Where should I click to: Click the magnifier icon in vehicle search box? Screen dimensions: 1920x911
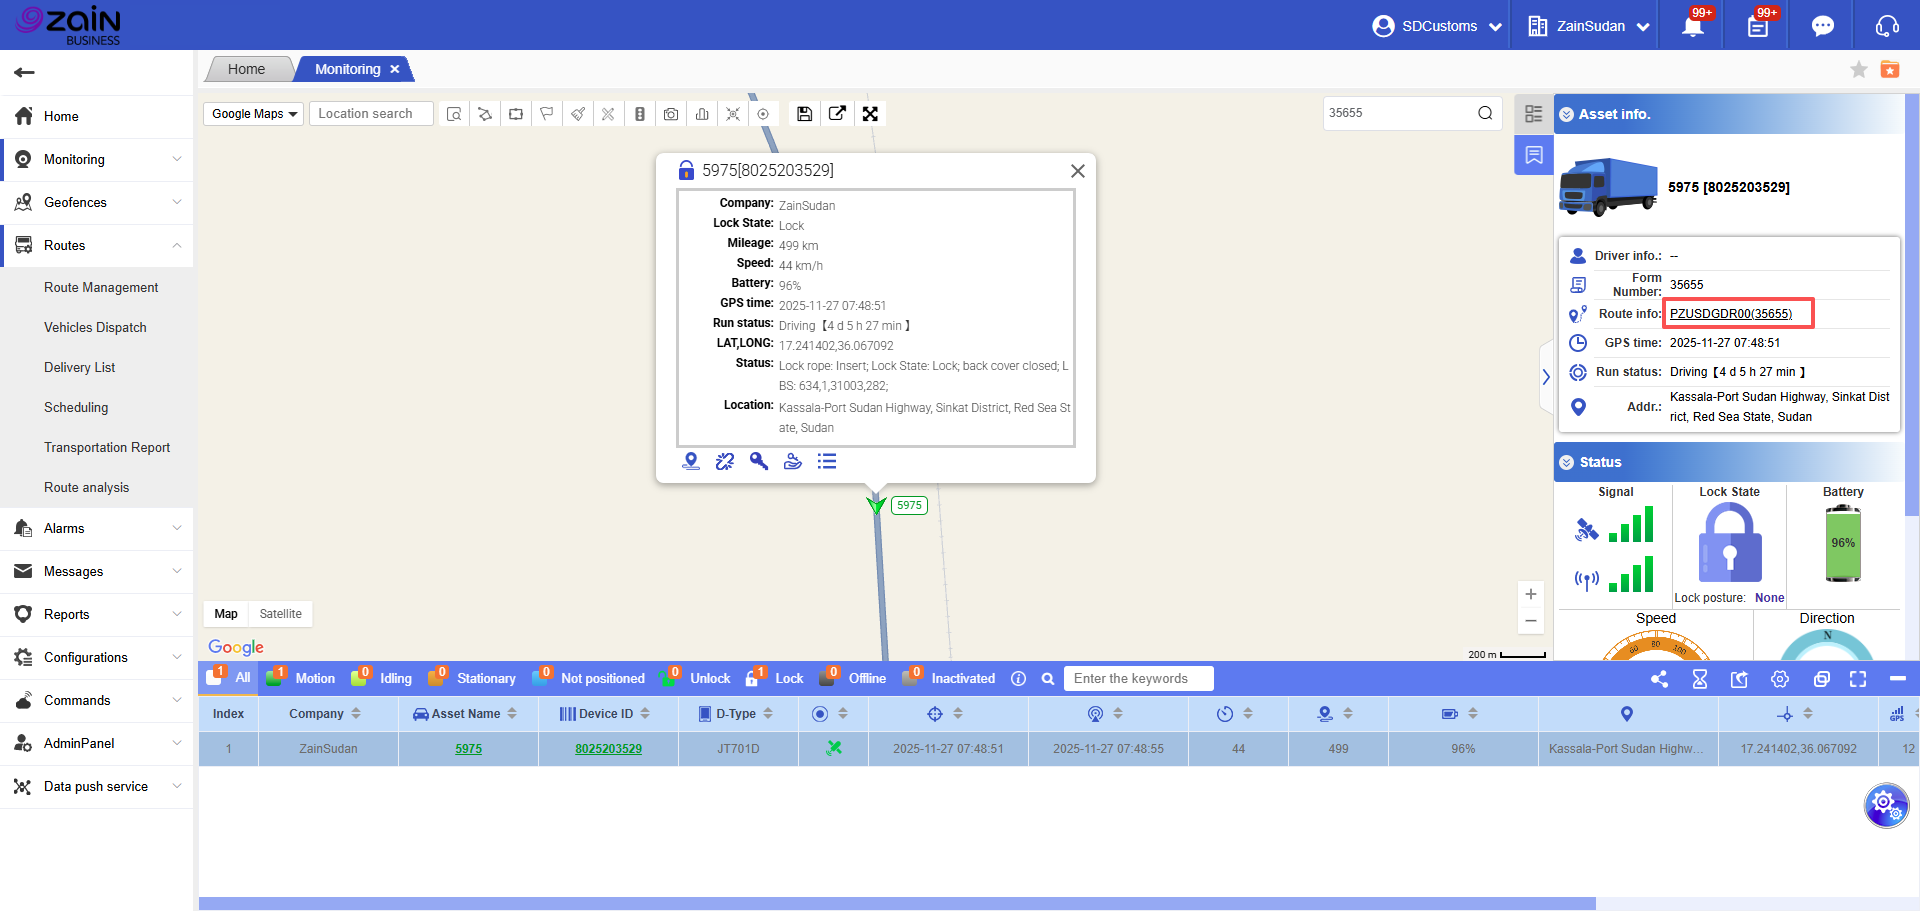point(1485,113)
